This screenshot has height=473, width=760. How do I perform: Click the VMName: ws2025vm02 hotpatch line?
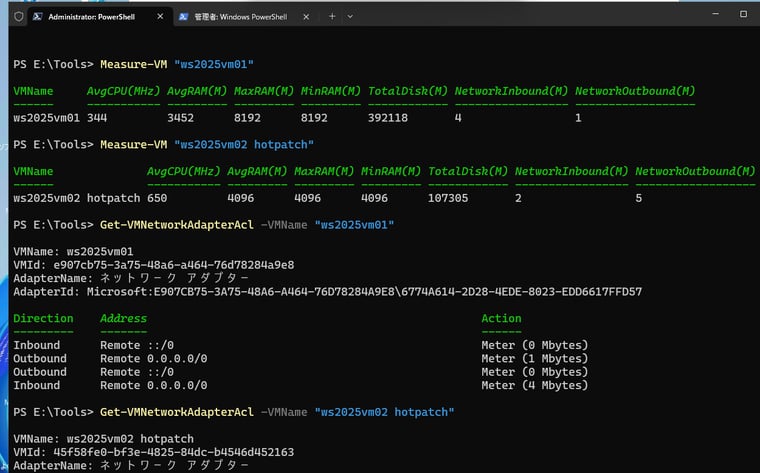(103, 439)
